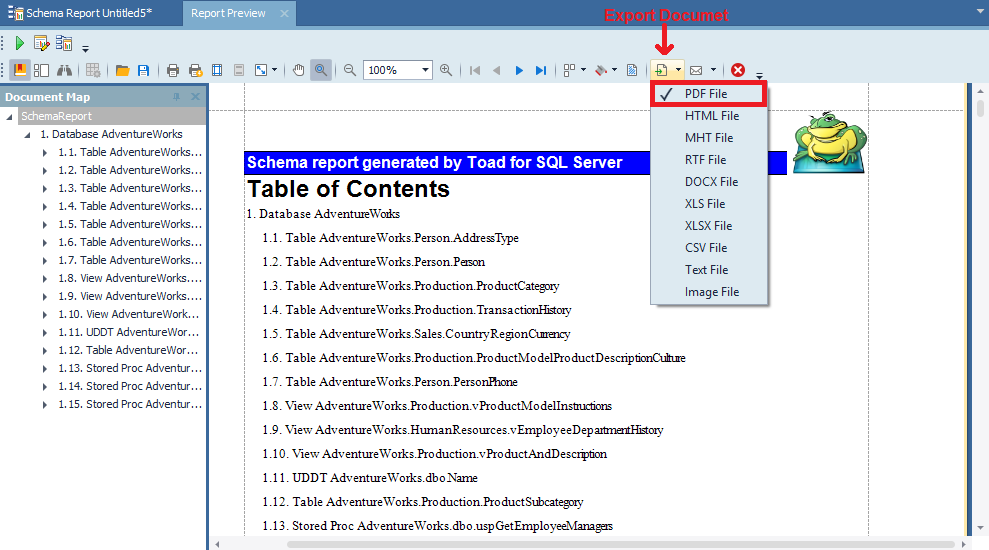Click the Open folder icon
The height and width of the screenshot is (550, 989).
[x=122, y=70]
